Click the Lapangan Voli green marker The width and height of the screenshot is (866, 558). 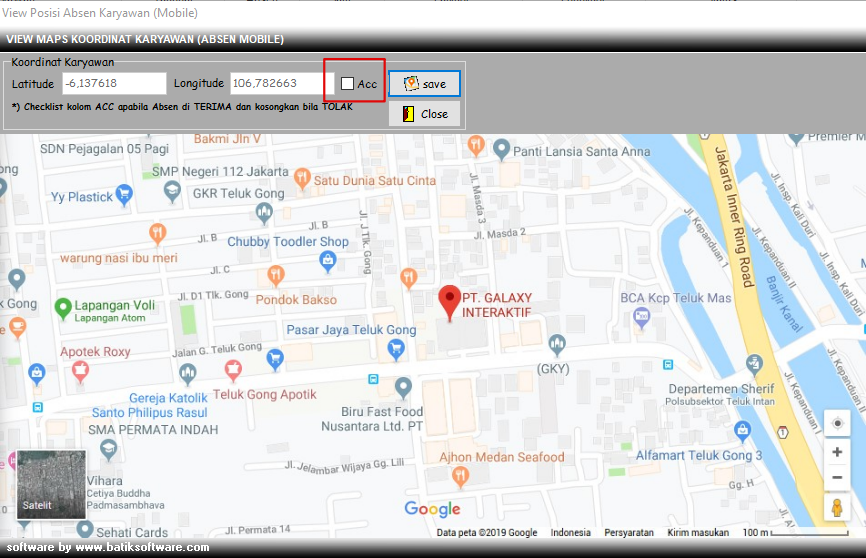63,306
